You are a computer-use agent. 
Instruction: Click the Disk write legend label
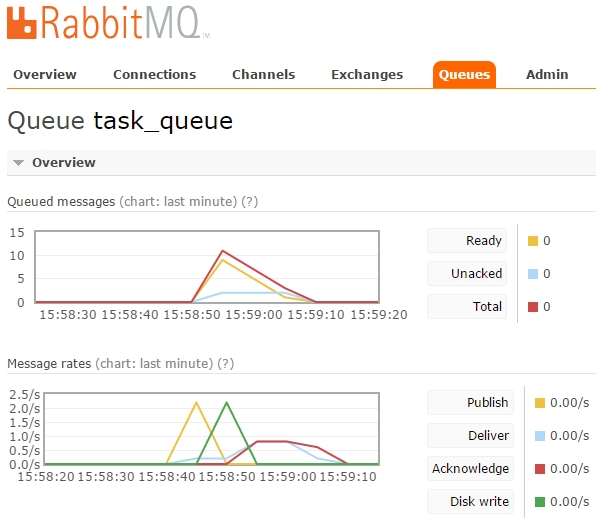[x=471, y=501]
